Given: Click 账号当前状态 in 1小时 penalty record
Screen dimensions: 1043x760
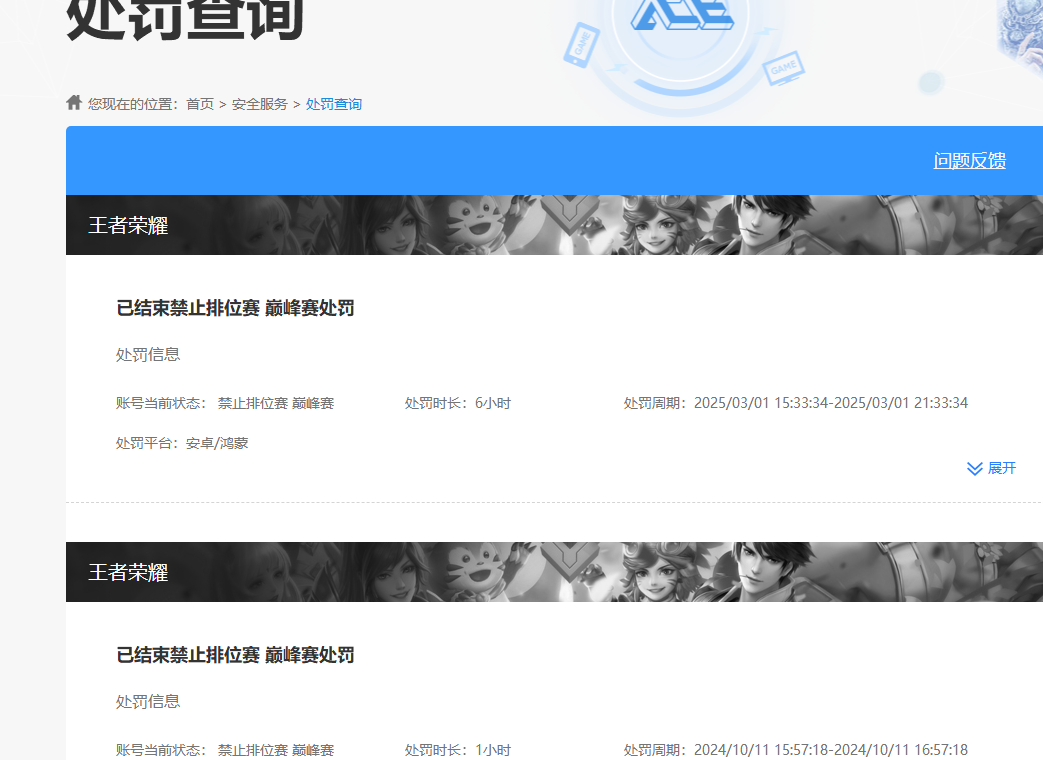Looking at the screenshot, I should pos(225,750).
